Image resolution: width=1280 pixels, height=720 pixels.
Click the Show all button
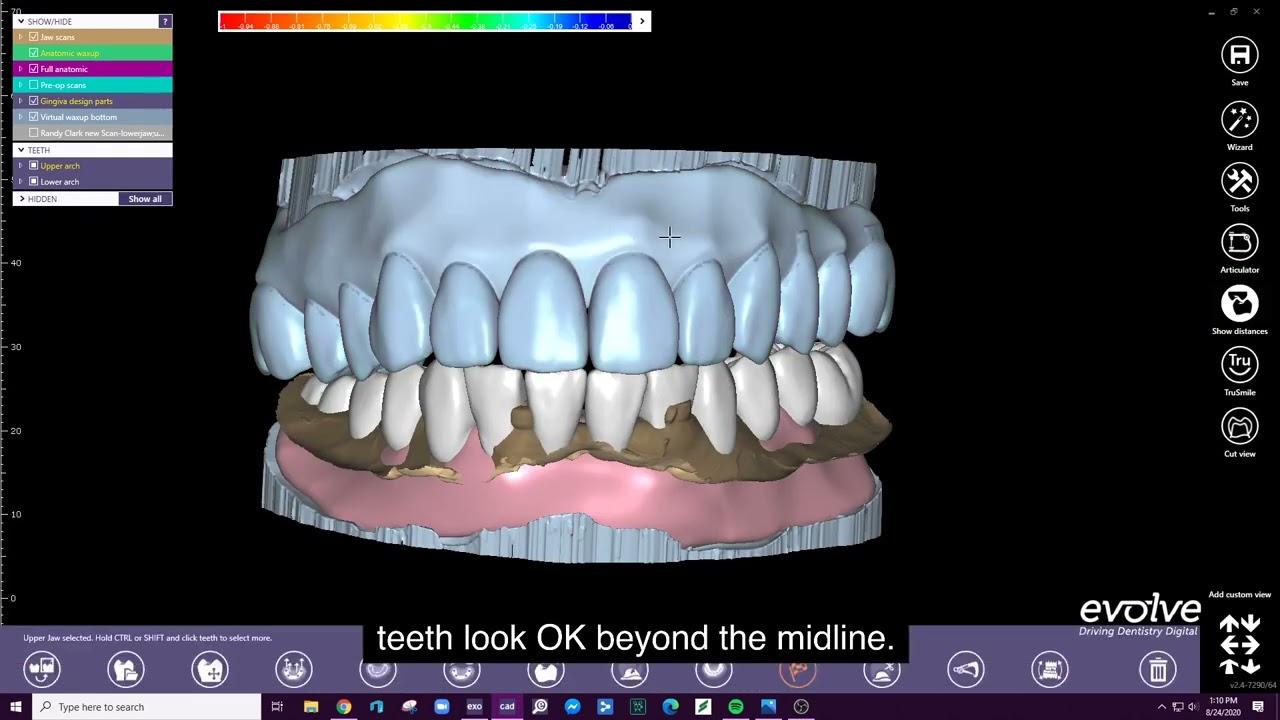[145, 199]
